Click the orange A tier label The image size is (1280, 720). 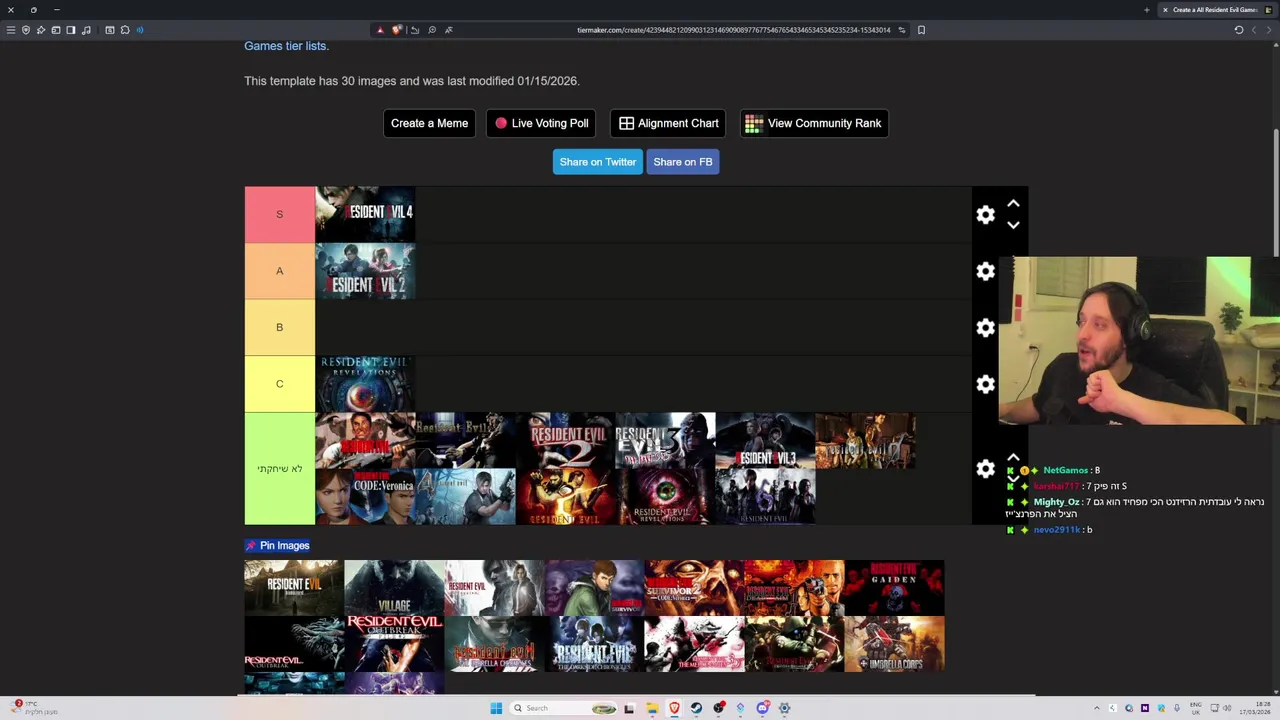pyautogui.click(x=280, y=271)
